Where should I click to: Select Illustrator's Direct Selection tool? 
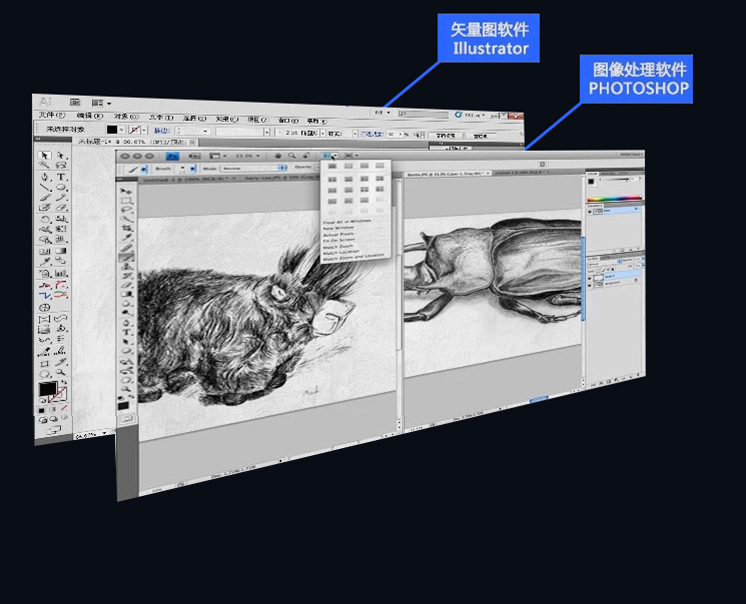[x=61, y=156]
